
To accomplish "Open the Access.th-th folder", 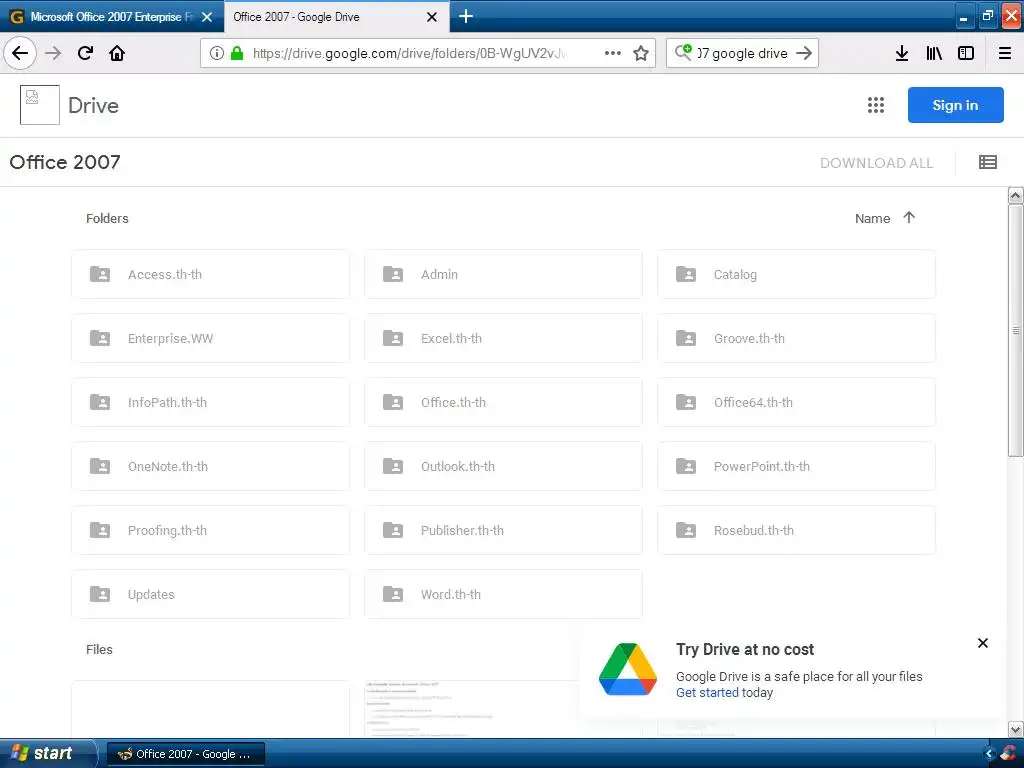I will pyautogui.click(x=210, y=274).
